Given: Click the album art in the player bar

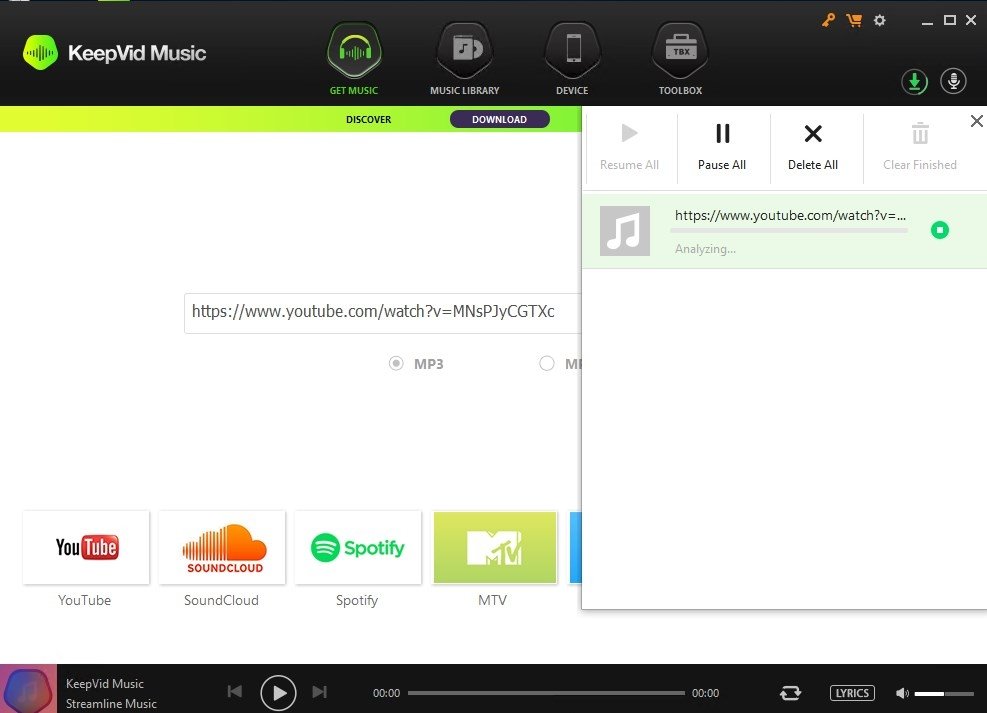Looking at the screenshot, I should [28, 689].
